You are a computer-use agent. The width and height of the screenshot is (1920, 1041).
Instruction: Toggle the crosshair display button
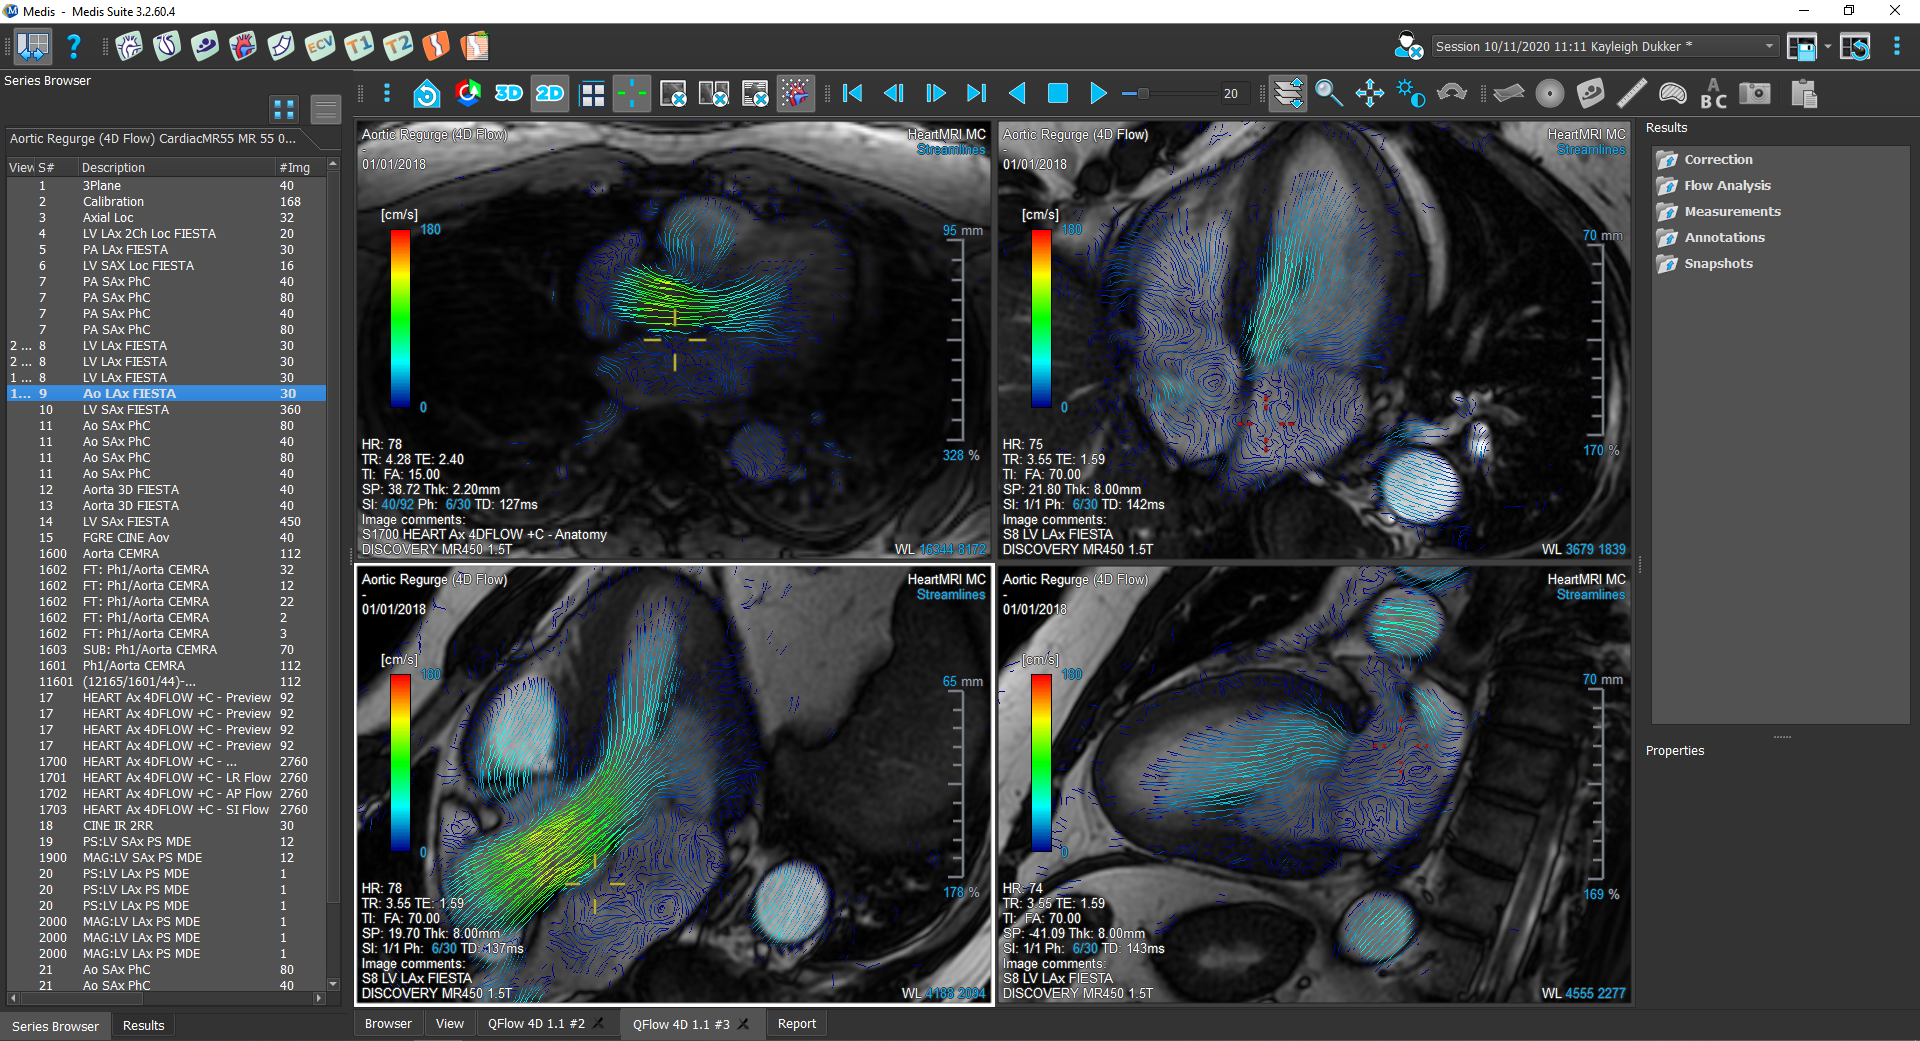632,94
